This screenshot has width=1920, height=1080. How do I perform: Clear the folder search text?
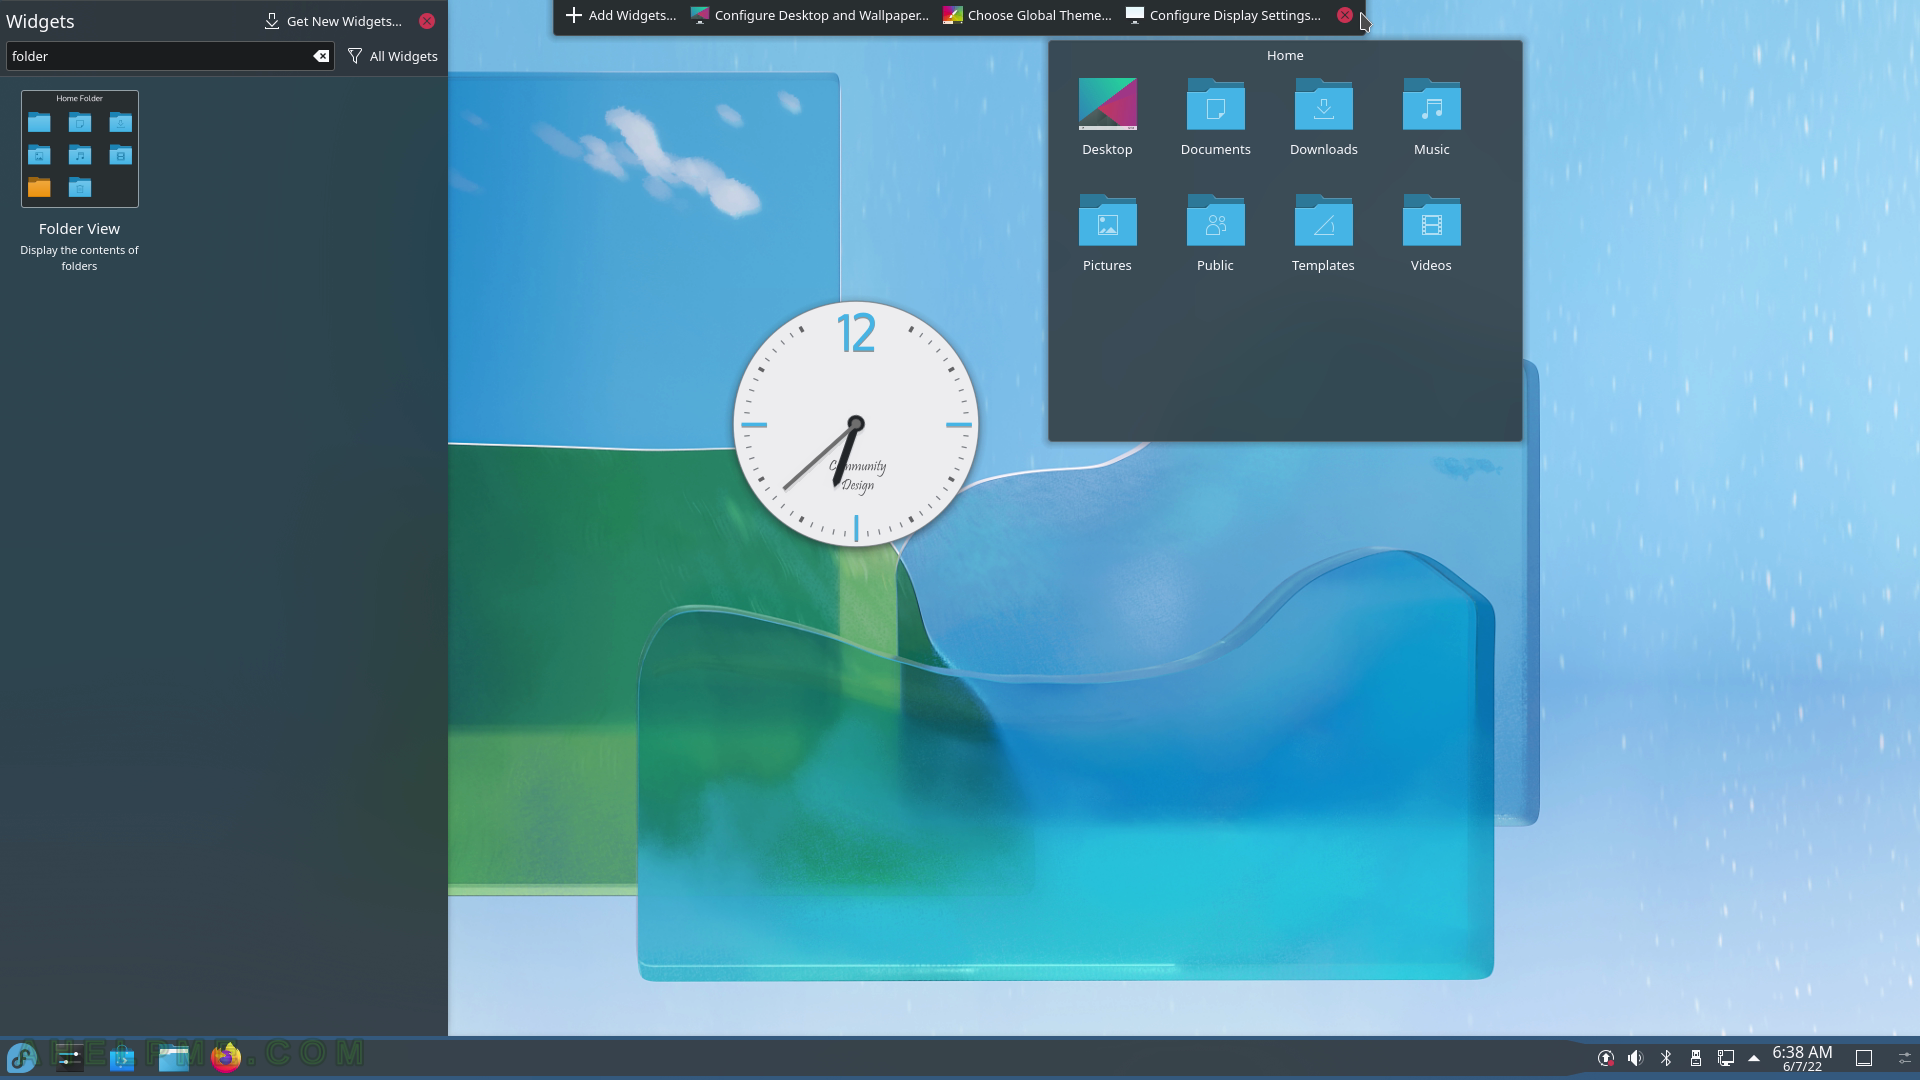pyautogui.click(x=321, y=56)
